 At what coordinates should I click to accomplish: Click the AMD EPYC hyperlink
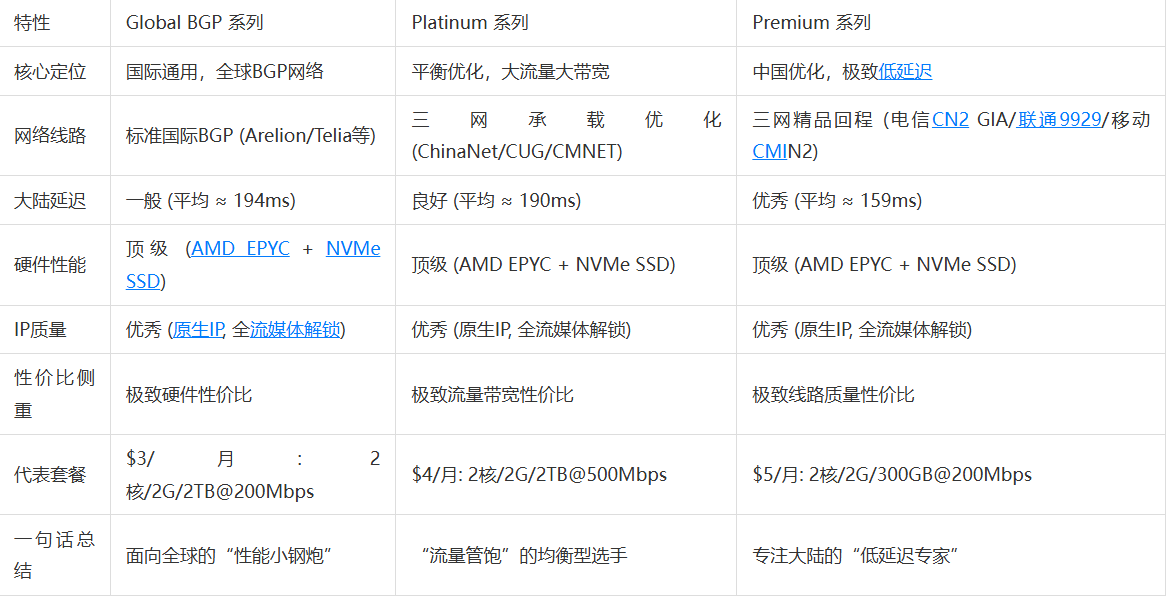(240, 249)
